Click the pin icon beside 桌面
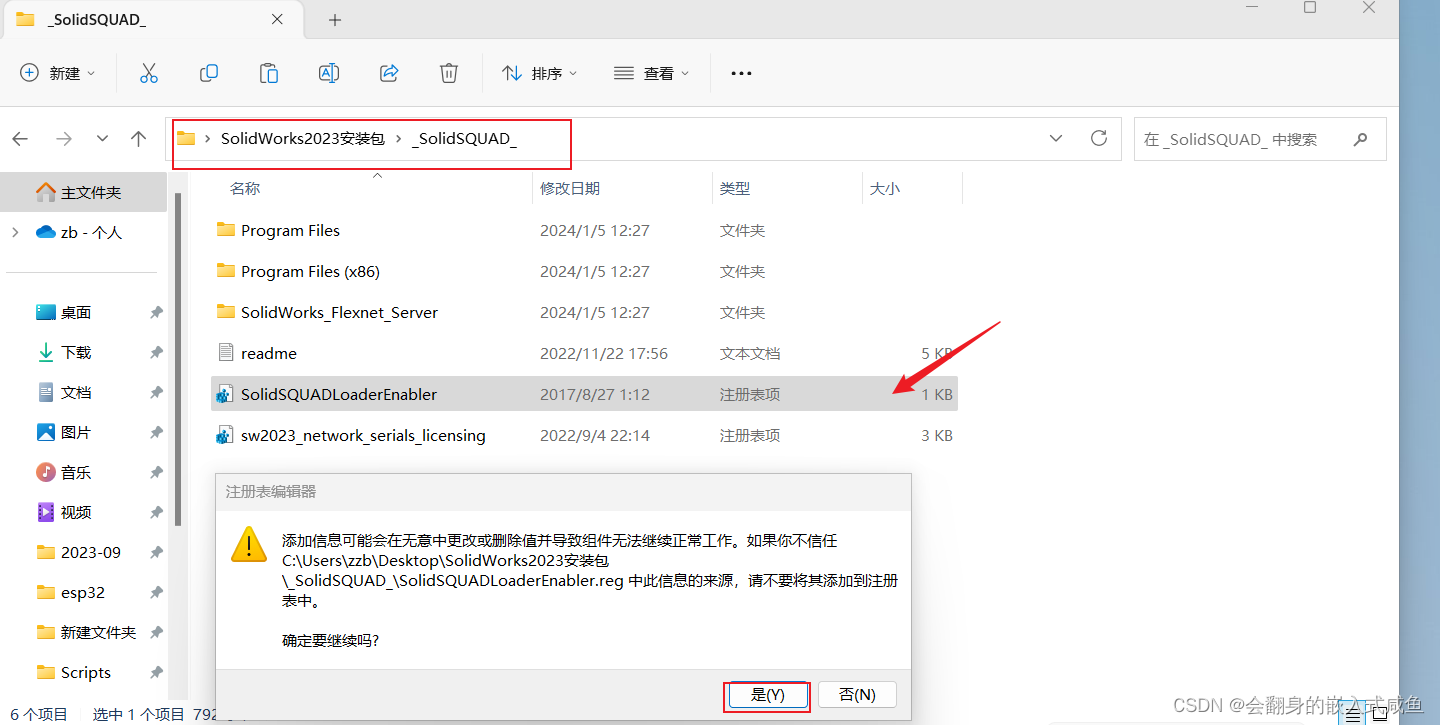 [156, 312]
